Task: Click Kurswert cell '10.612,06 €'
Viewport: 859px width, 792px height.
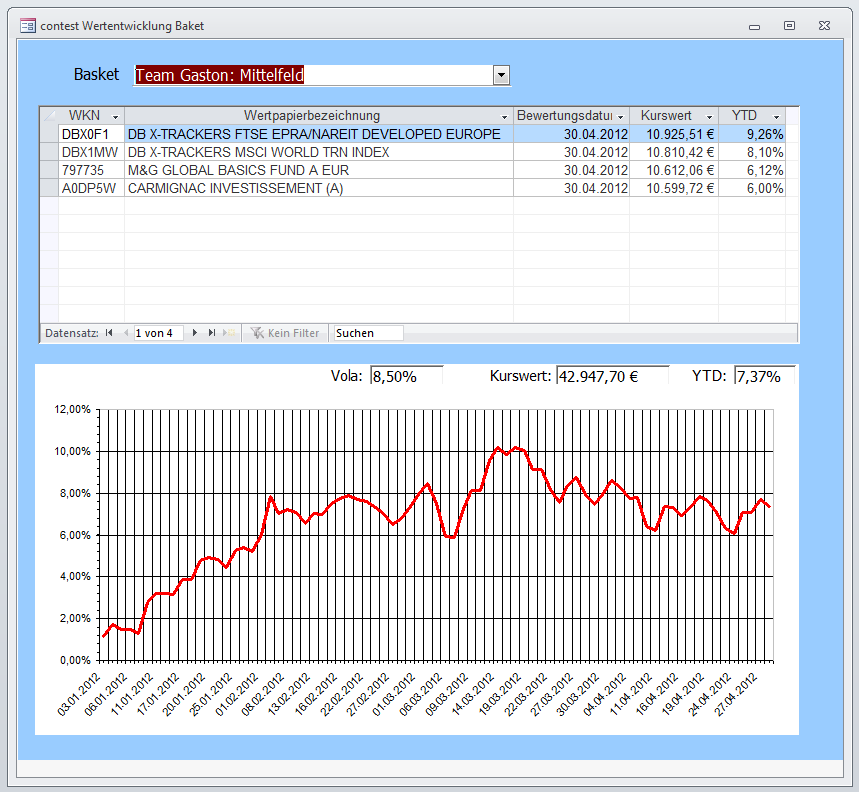Action: [674, 170]
